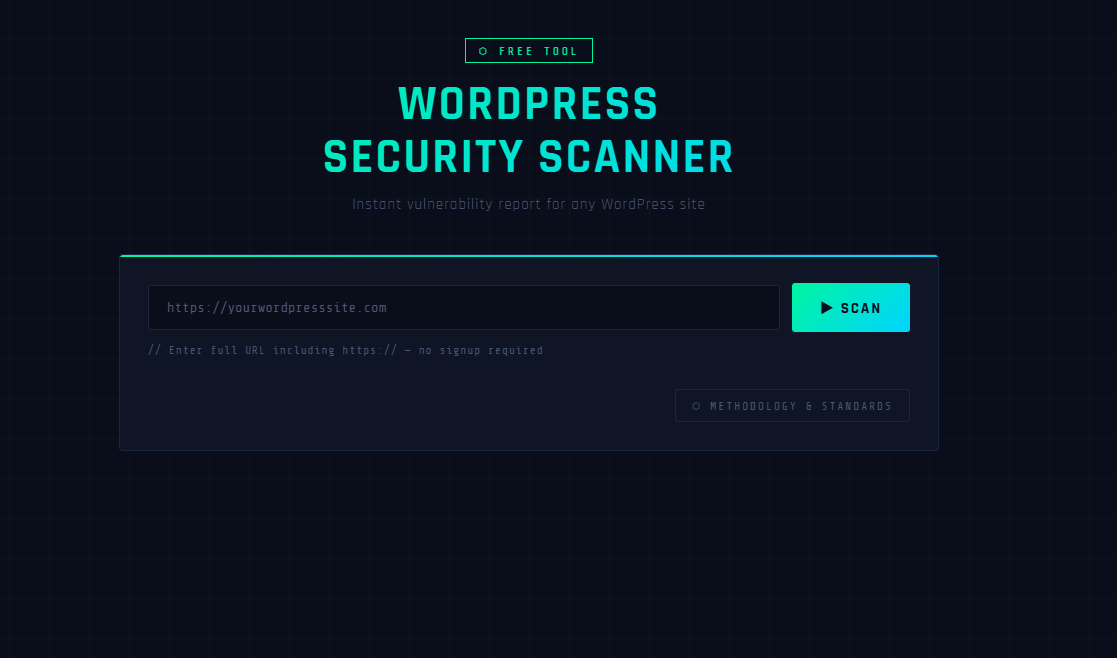Click the dark grid background below the card

coord(528,560)
